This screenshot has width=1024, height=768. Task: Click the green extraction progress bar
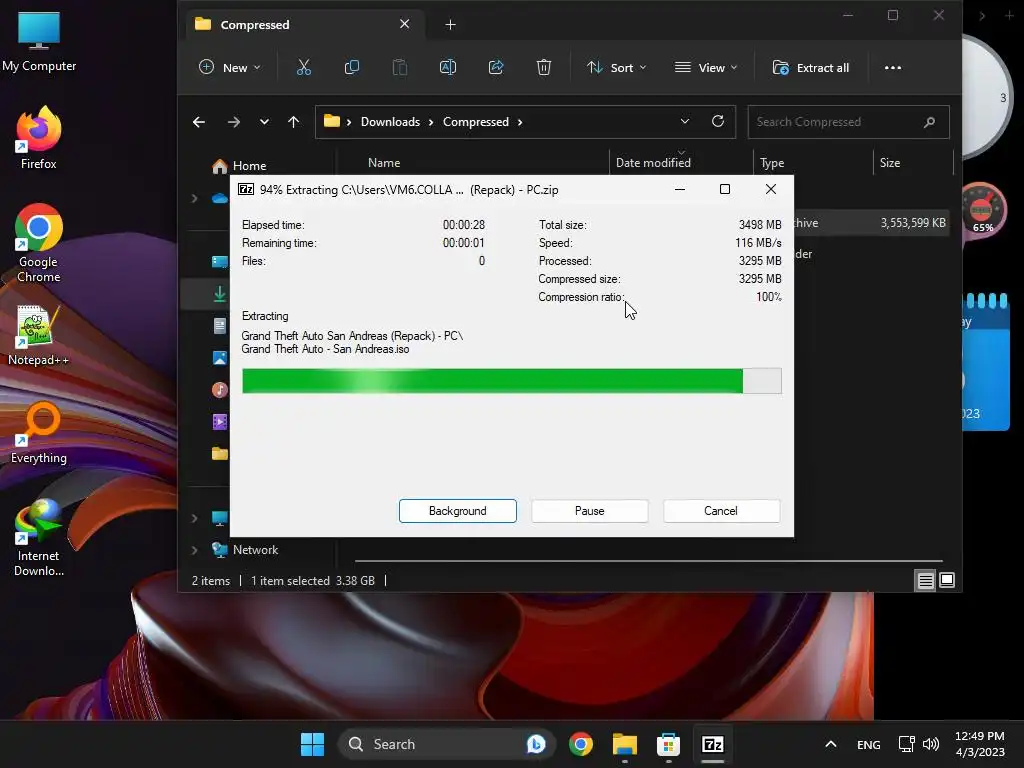pyautogui.click(x=511, y=381)
